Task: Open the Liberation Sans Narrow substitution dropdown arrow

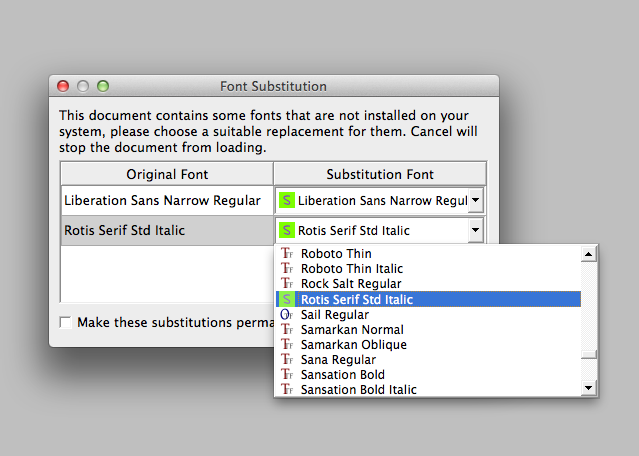Action: click(475, 200)
